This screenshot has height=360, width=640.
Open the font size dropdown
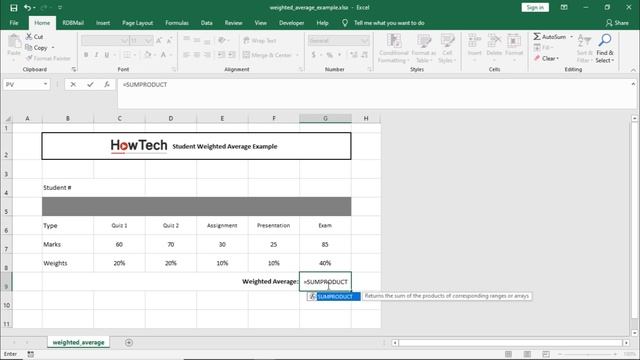point(148,40)
